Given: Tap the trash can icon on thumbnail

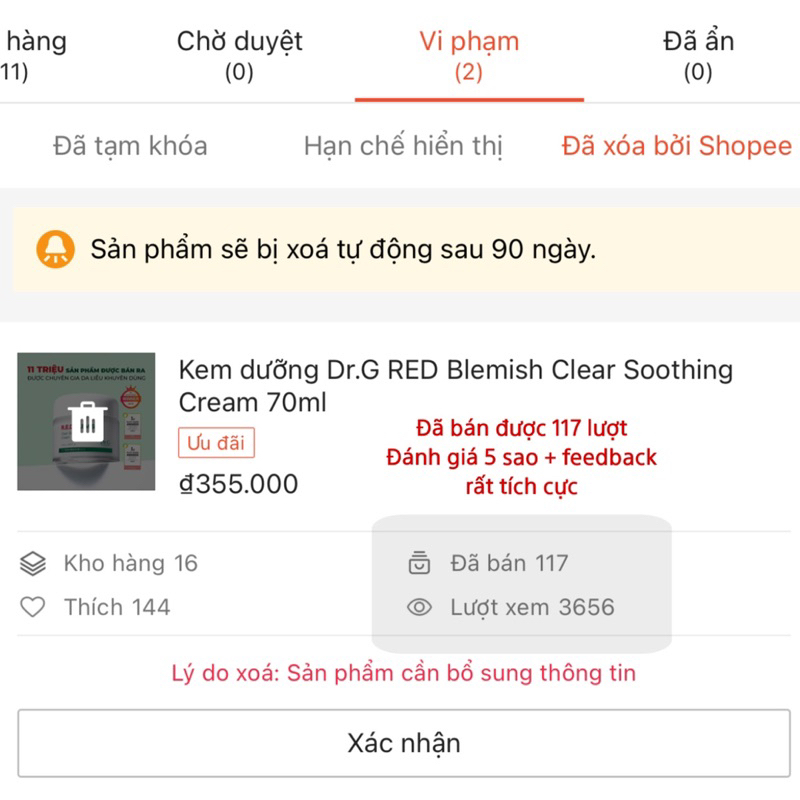Looking at the screenshot, I should (87, 420).
